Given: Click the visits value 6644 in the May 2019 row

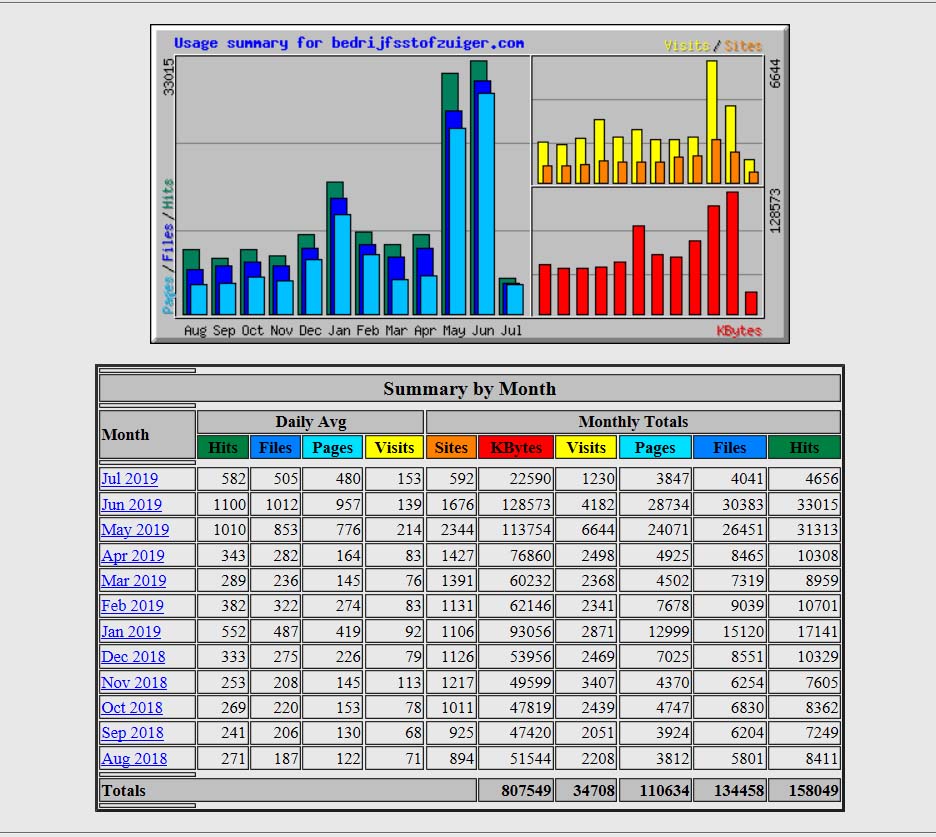Looking at the screenshot, I should tap(598, 530).
